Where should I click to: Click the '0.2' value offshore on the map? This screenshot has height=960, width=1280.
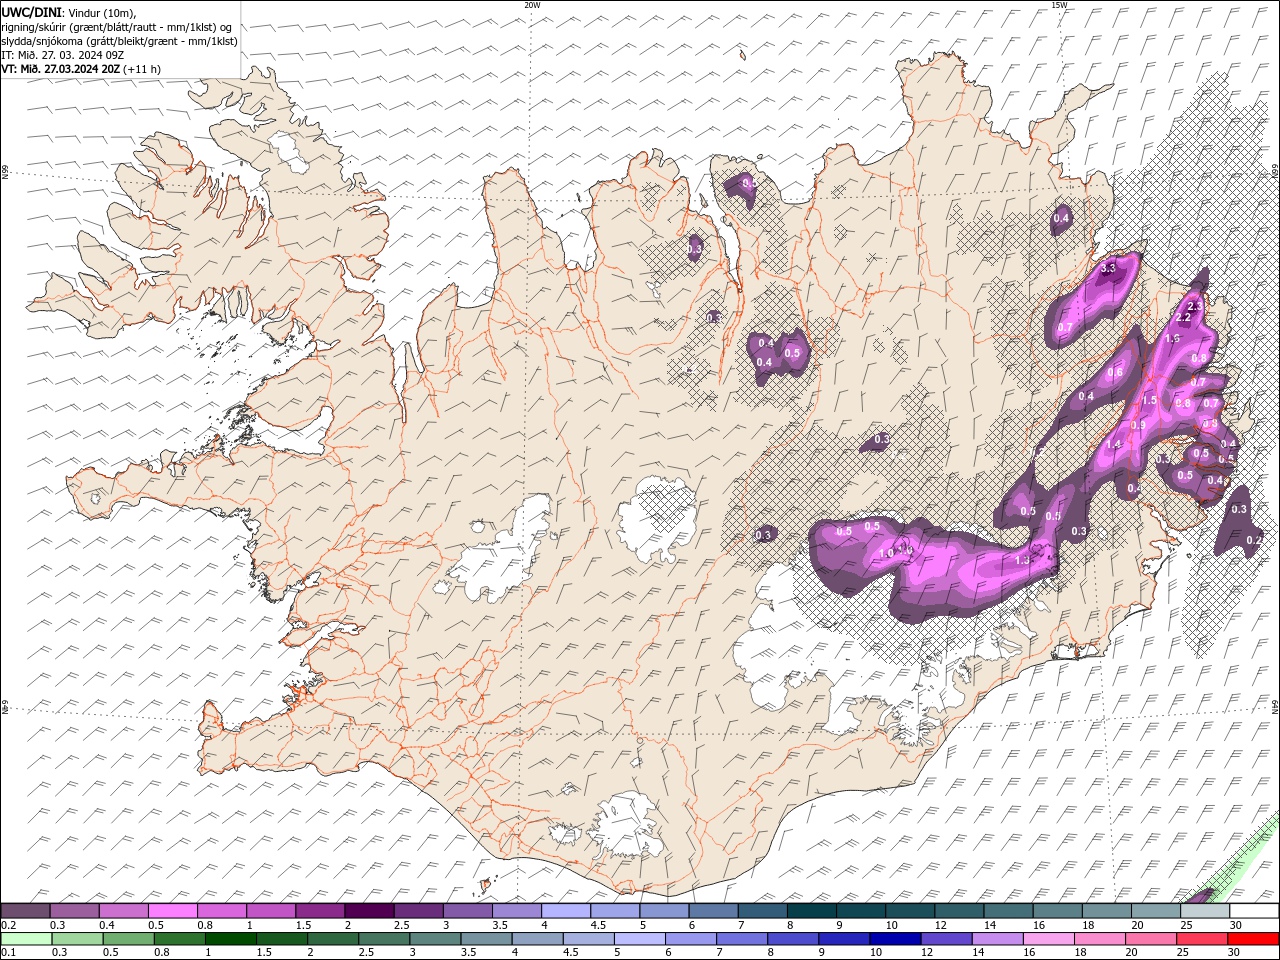tap(1254, 539)
